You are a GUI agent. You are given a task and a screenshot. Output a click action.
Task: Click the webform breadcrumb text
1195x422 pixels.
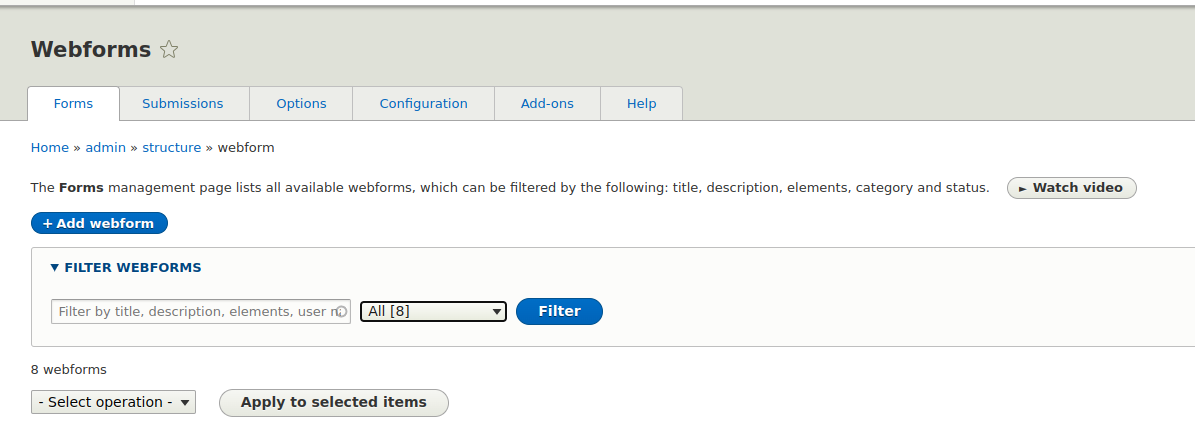click(x=246, y=148)
